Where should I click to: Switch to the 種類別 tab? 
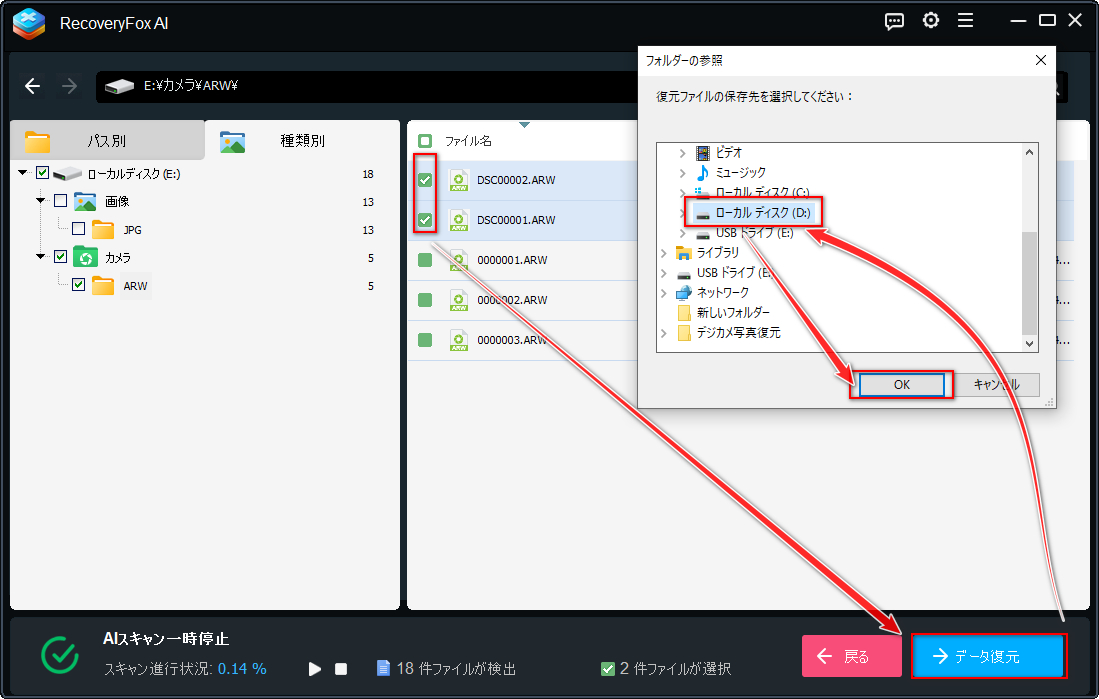click(302, 140)
